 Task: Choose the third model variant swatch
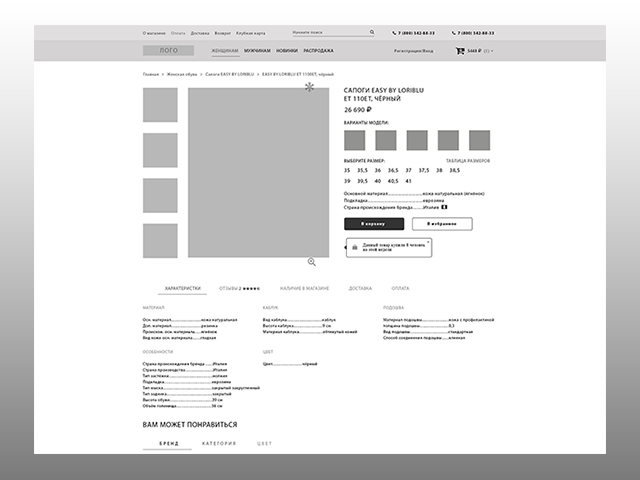[417, 140]
